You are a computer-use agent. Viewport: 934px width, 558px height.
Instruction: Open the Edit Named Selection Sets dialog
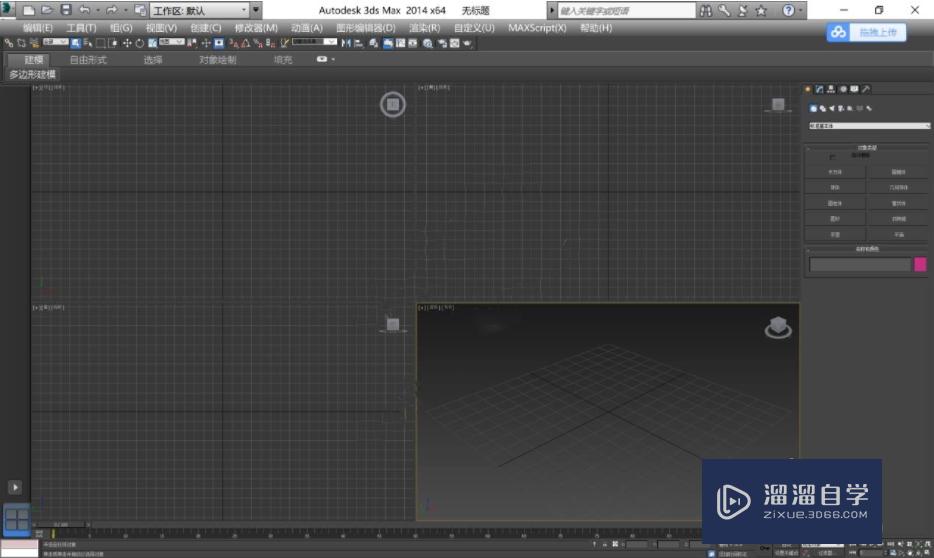(284, 43)
